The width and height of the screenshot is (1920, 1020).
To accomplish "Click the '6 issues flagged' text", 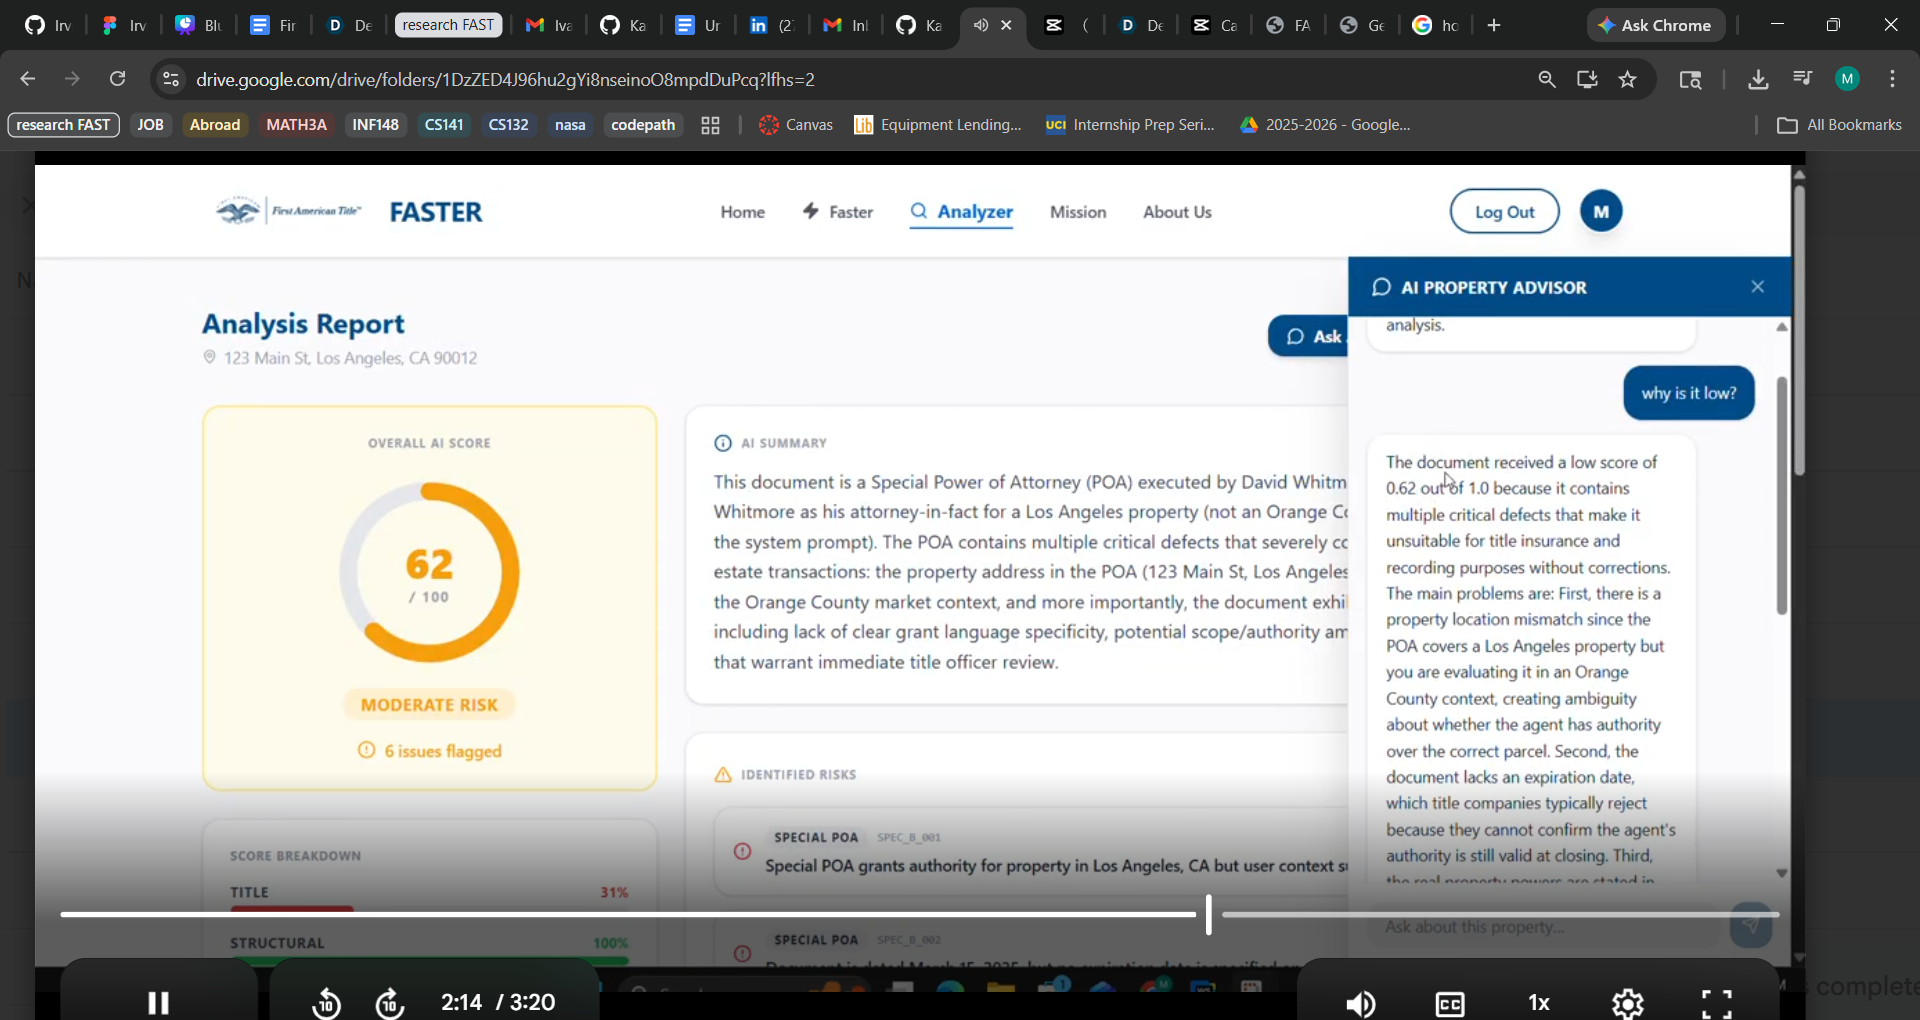I will click(x=443, y=751).
